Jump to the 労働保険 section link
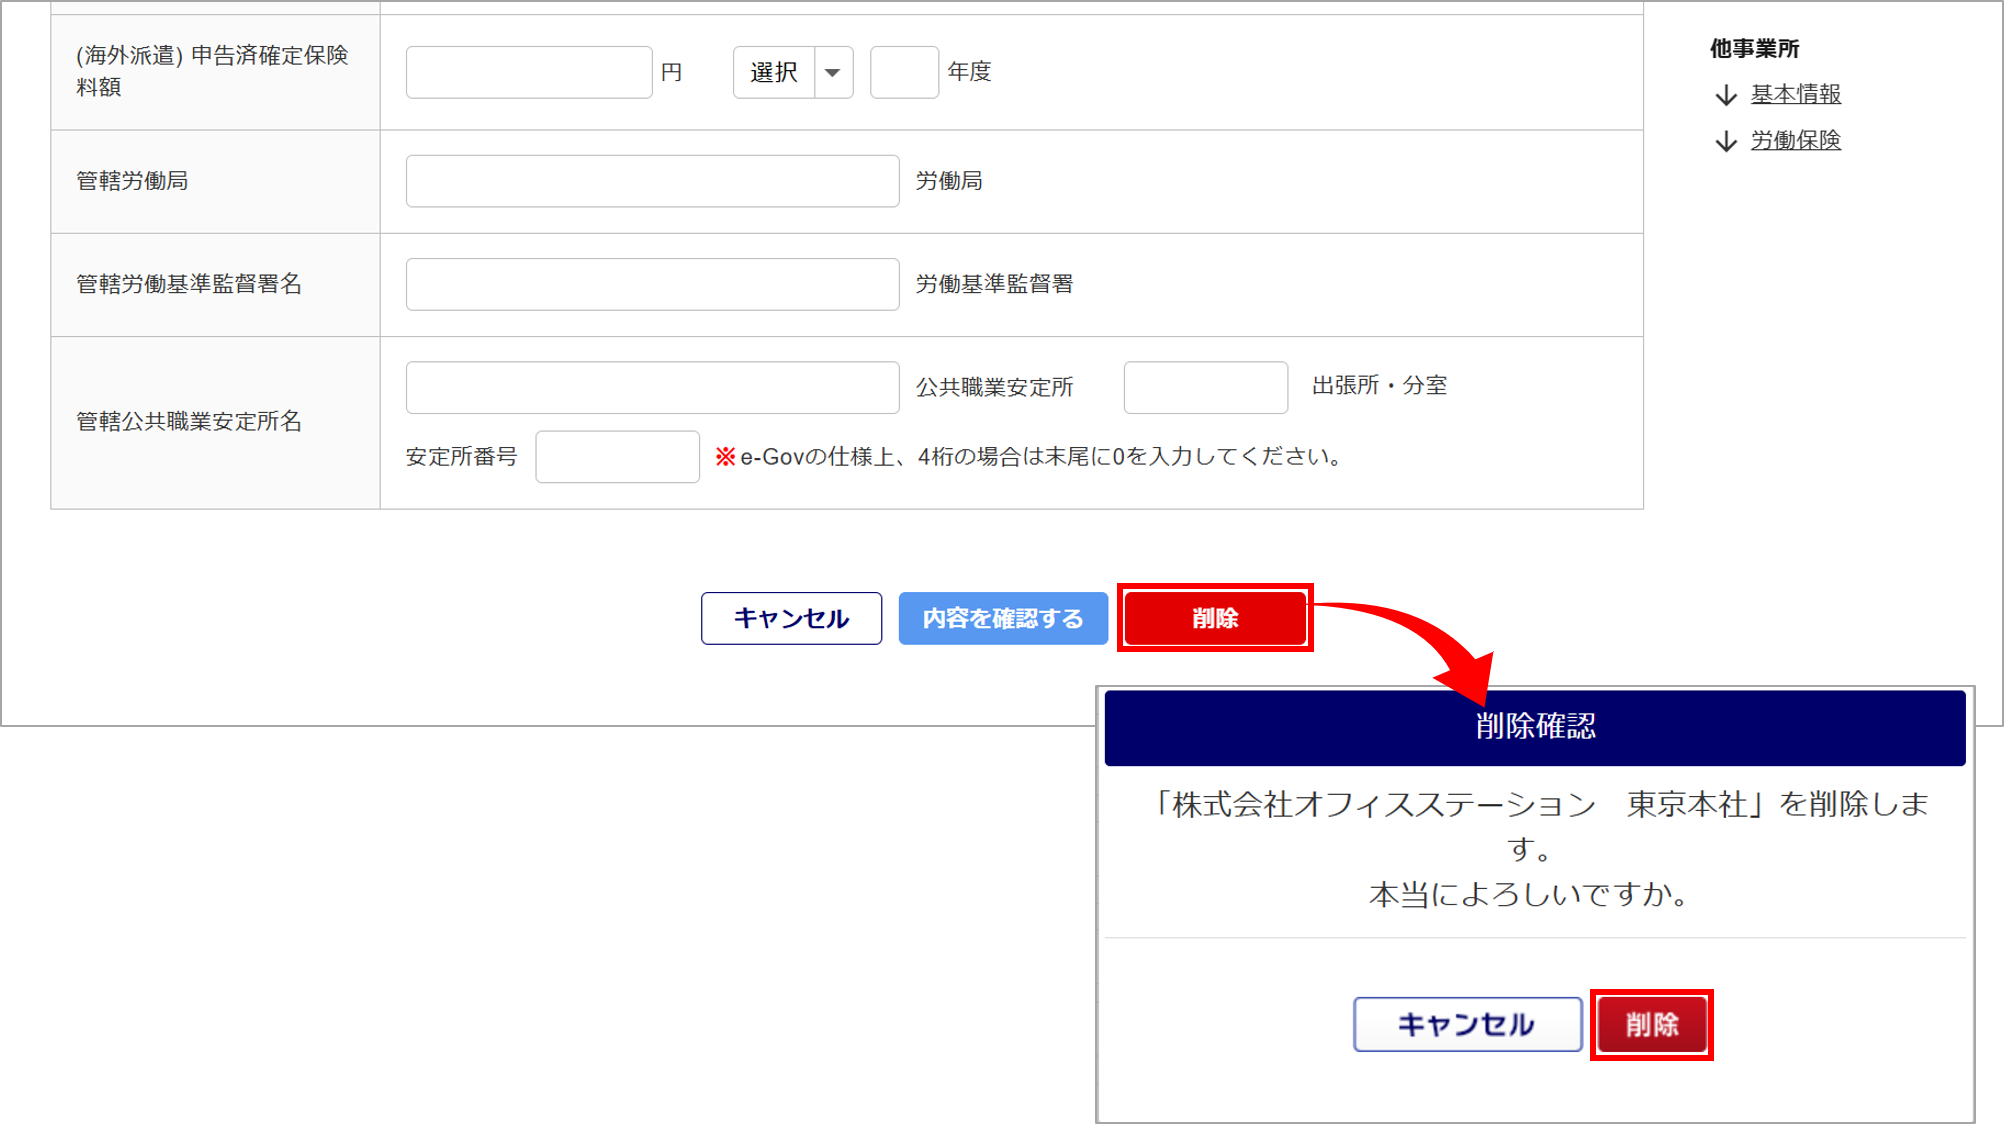This screenshot has height=1124, width=2004. (1795, 140)
